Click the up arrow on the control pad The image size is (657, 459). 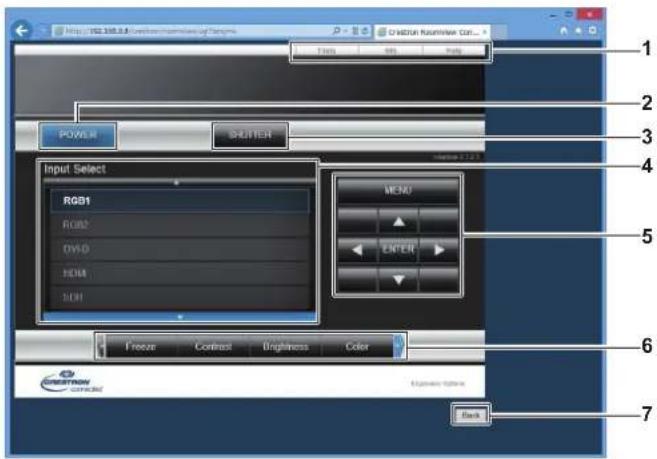(398, 221)
